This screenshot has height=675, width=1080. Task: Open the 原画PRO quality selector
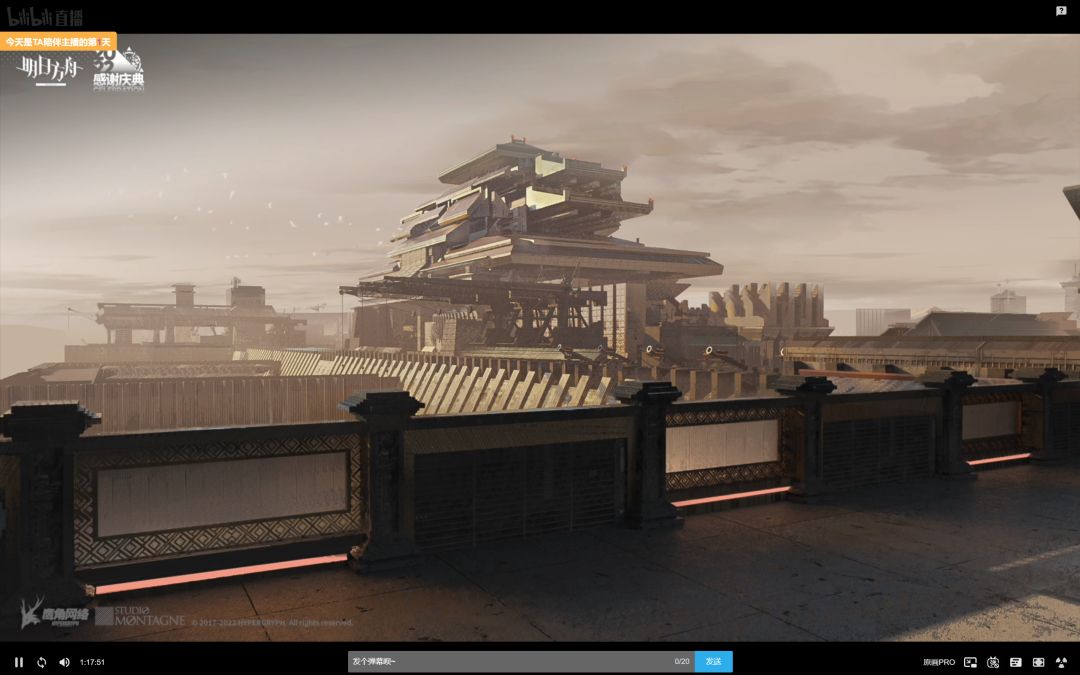(x=939, y=662)
